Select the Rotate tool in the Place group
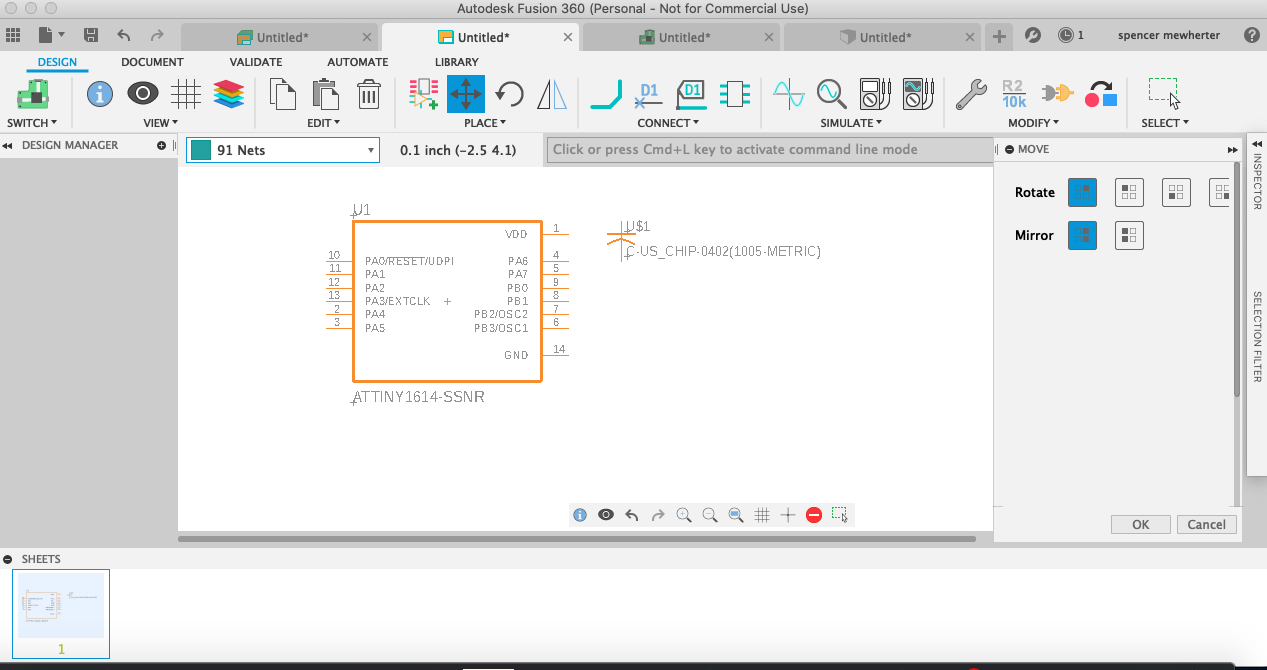1267x670 pixels. 509,95
